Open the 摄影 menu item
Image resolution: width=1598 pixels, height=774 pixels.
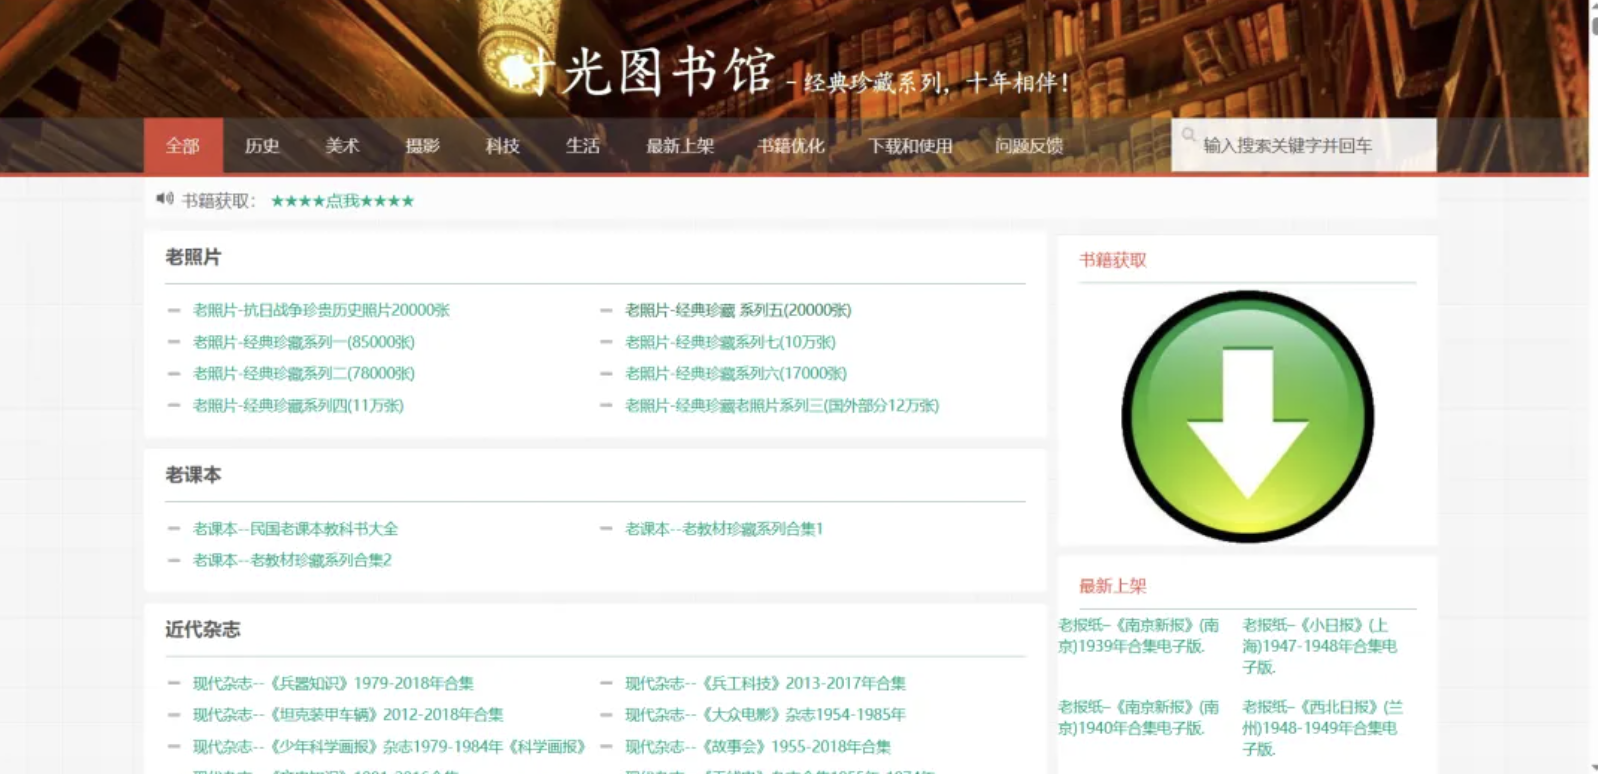click(422, 146)
